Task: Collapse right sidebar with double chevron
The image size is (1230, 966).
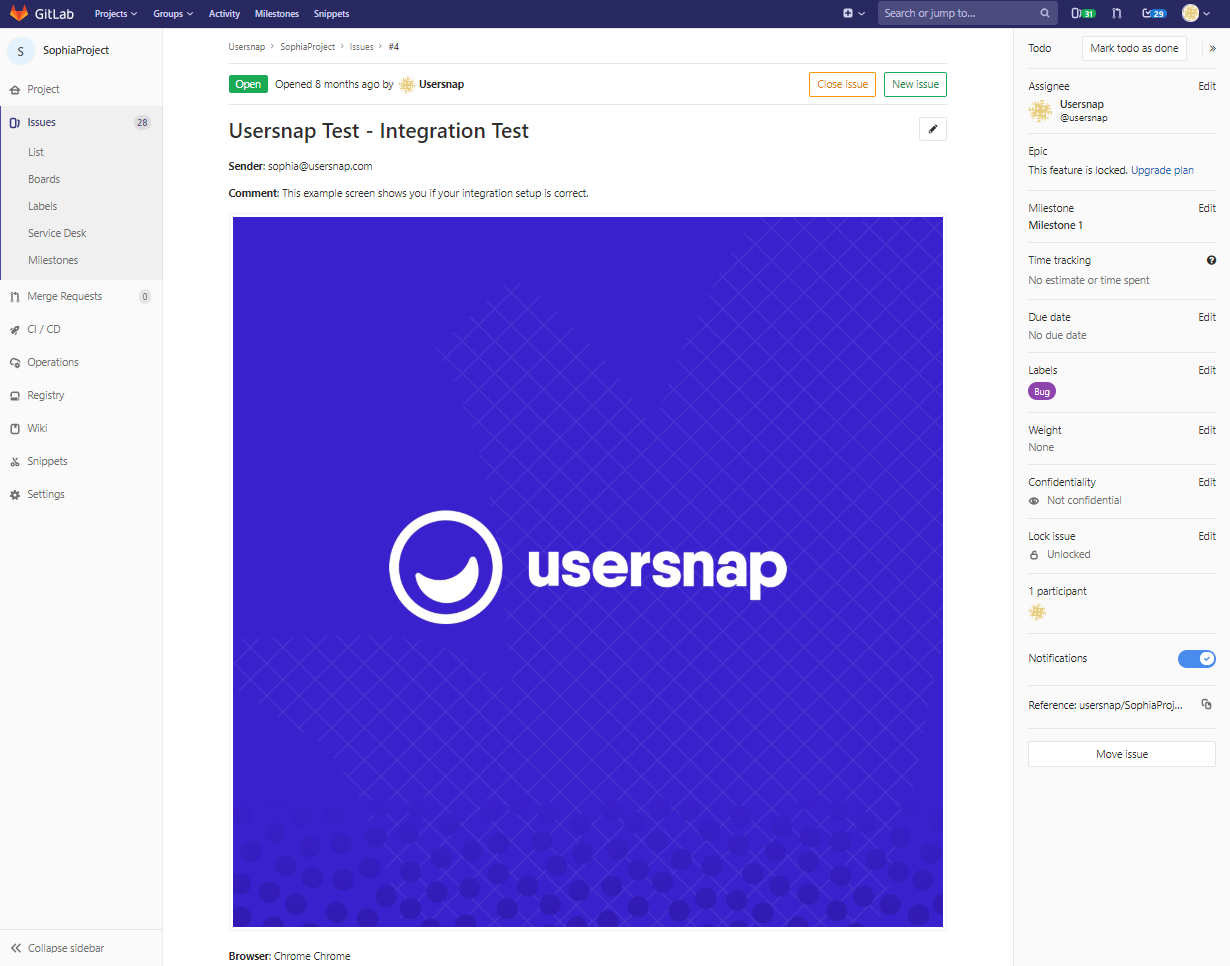Action: coord(1212,48)
